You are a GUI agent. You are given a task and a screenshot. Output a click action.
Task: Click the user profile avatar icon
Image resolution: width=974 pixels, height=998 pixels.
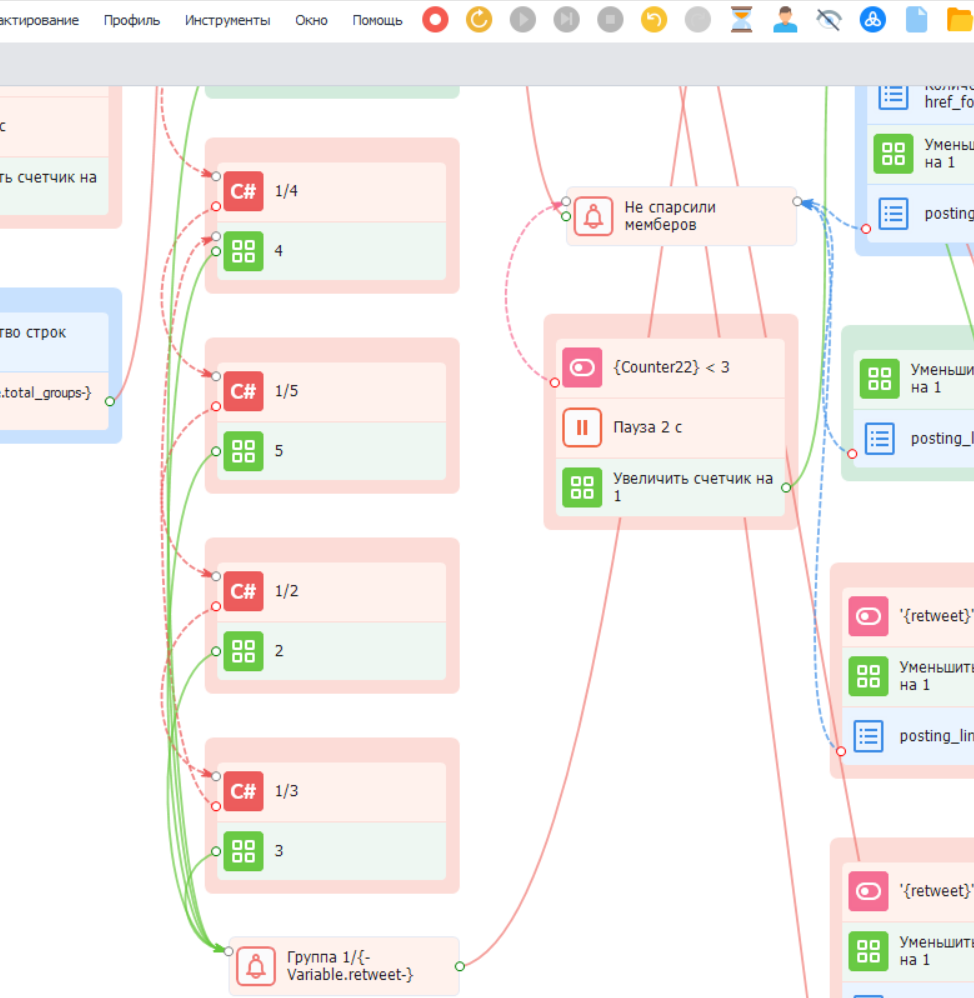click(x=785, y=19)
